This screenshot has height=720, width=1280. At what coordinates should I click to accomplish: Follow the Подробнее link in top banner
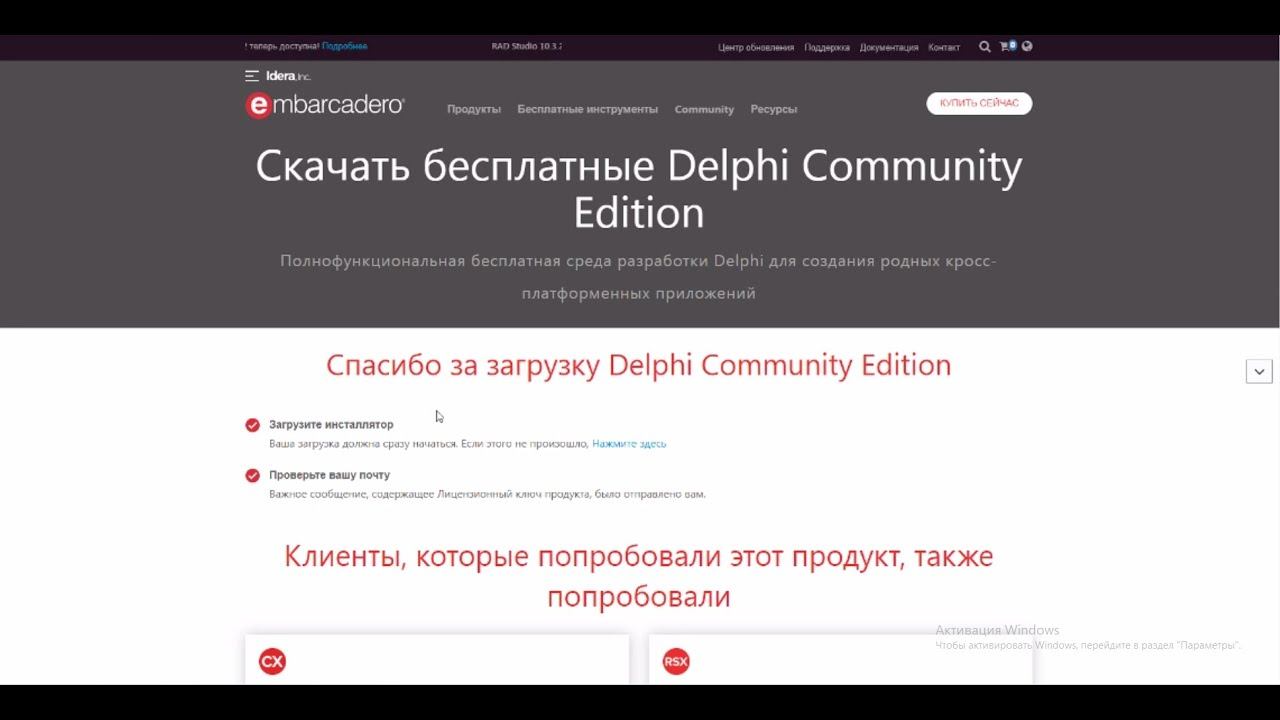345,46
